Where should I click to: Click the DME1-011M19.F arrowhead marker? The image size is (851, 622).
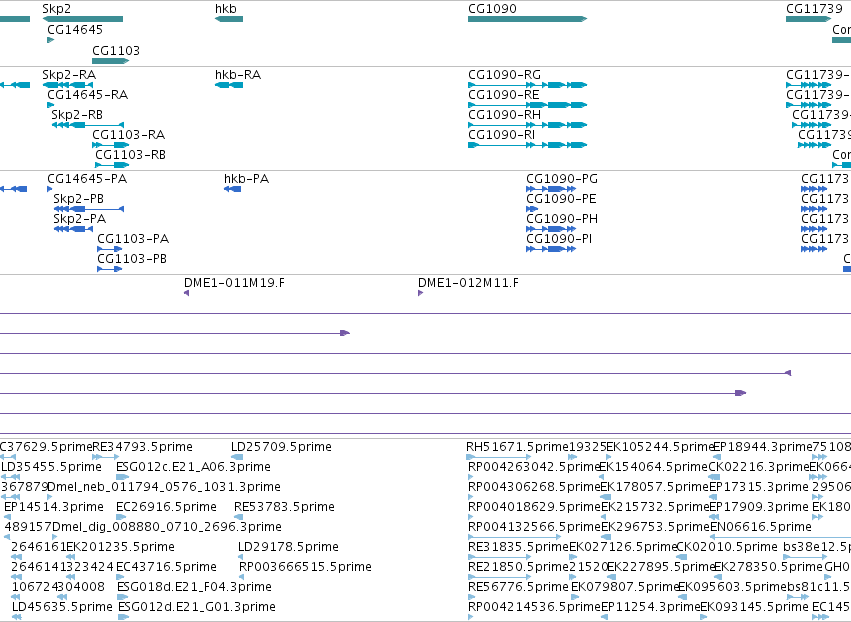187,293
